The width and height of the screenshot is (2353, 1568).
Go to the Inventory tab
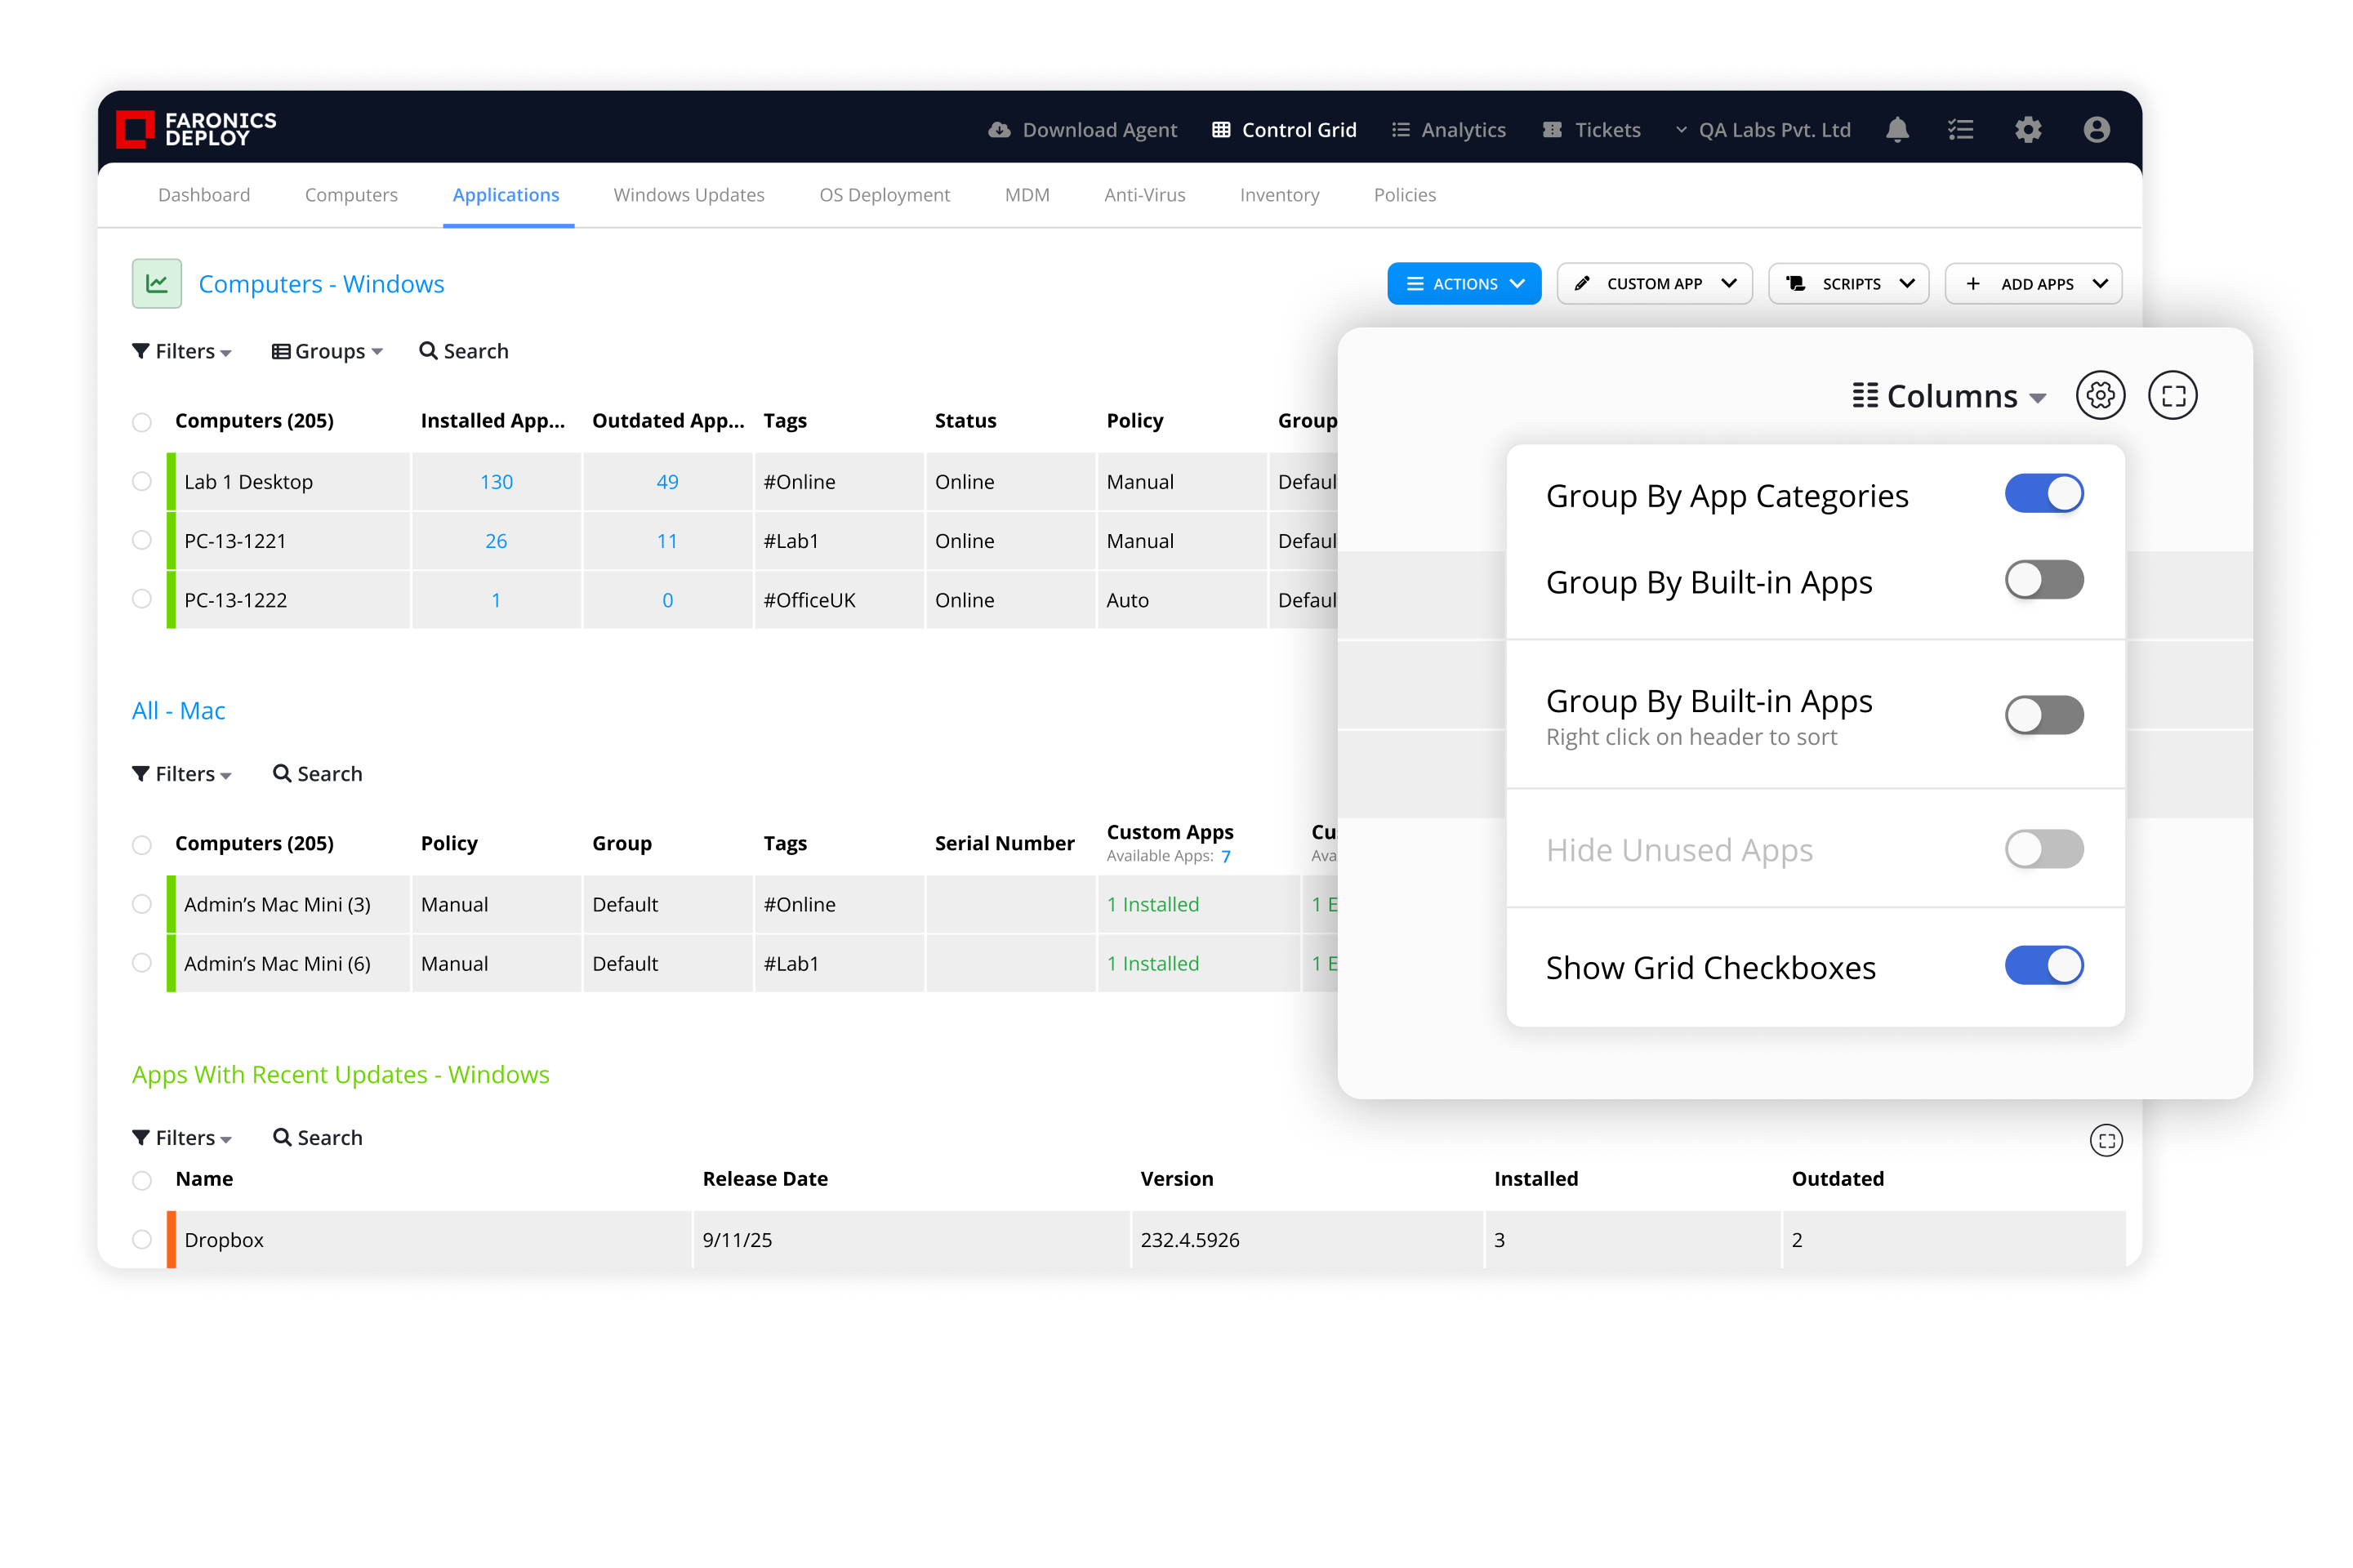(1279, 195)
